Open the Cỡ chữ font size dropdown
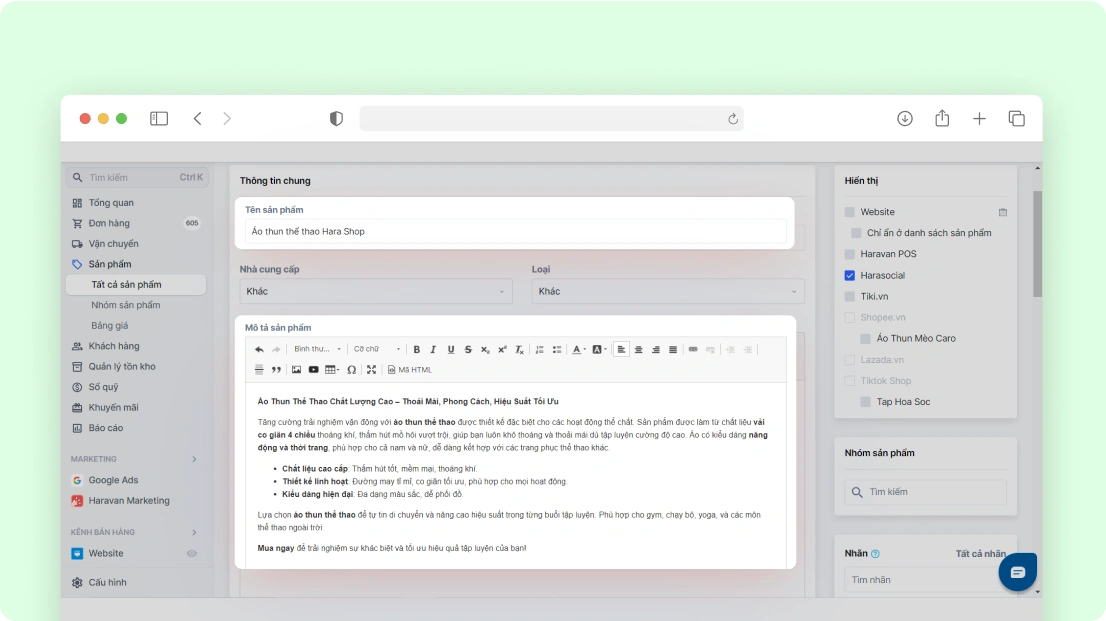The image size is (1106, 621). point(377,350)
